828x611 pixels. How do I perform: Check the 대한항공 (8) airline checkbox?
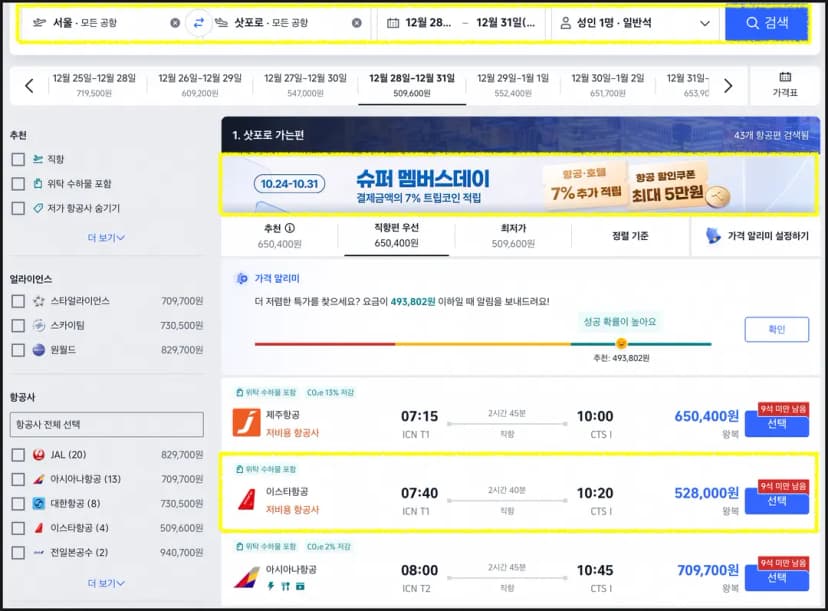18,504
